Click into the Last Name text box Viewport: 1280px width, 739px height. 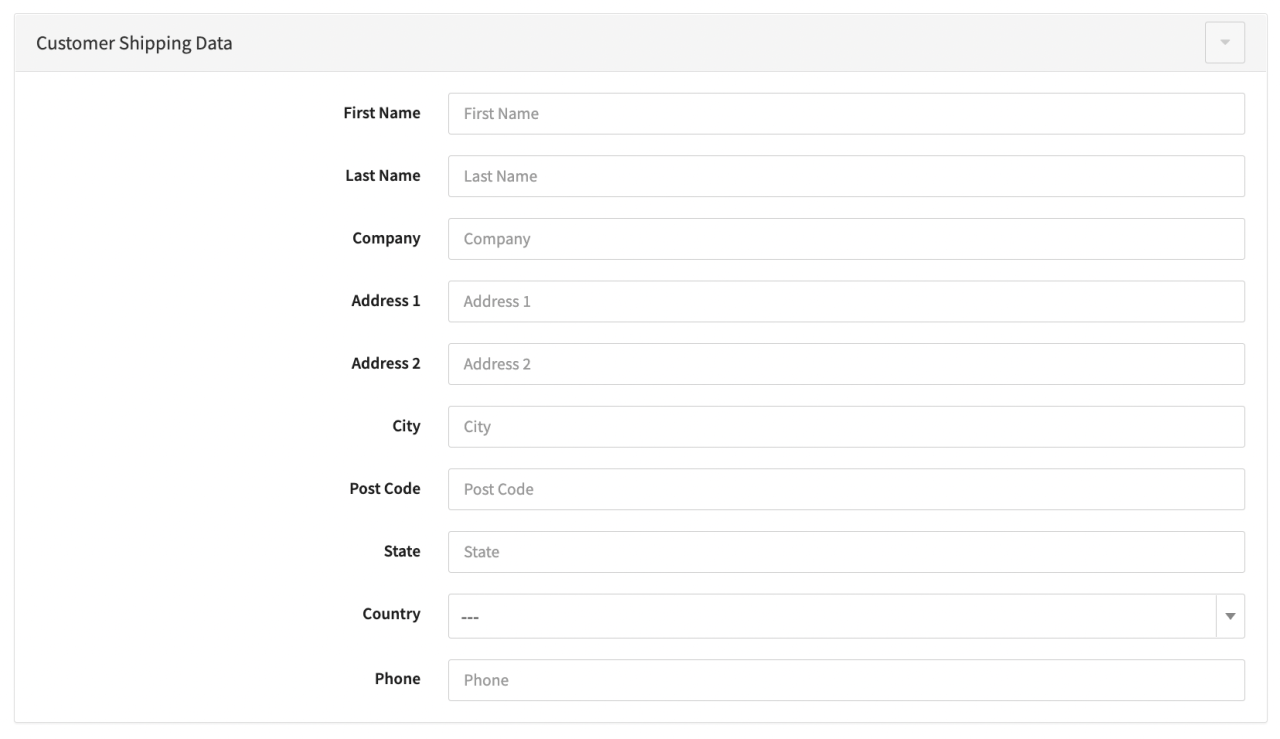(x=846, y=176)
